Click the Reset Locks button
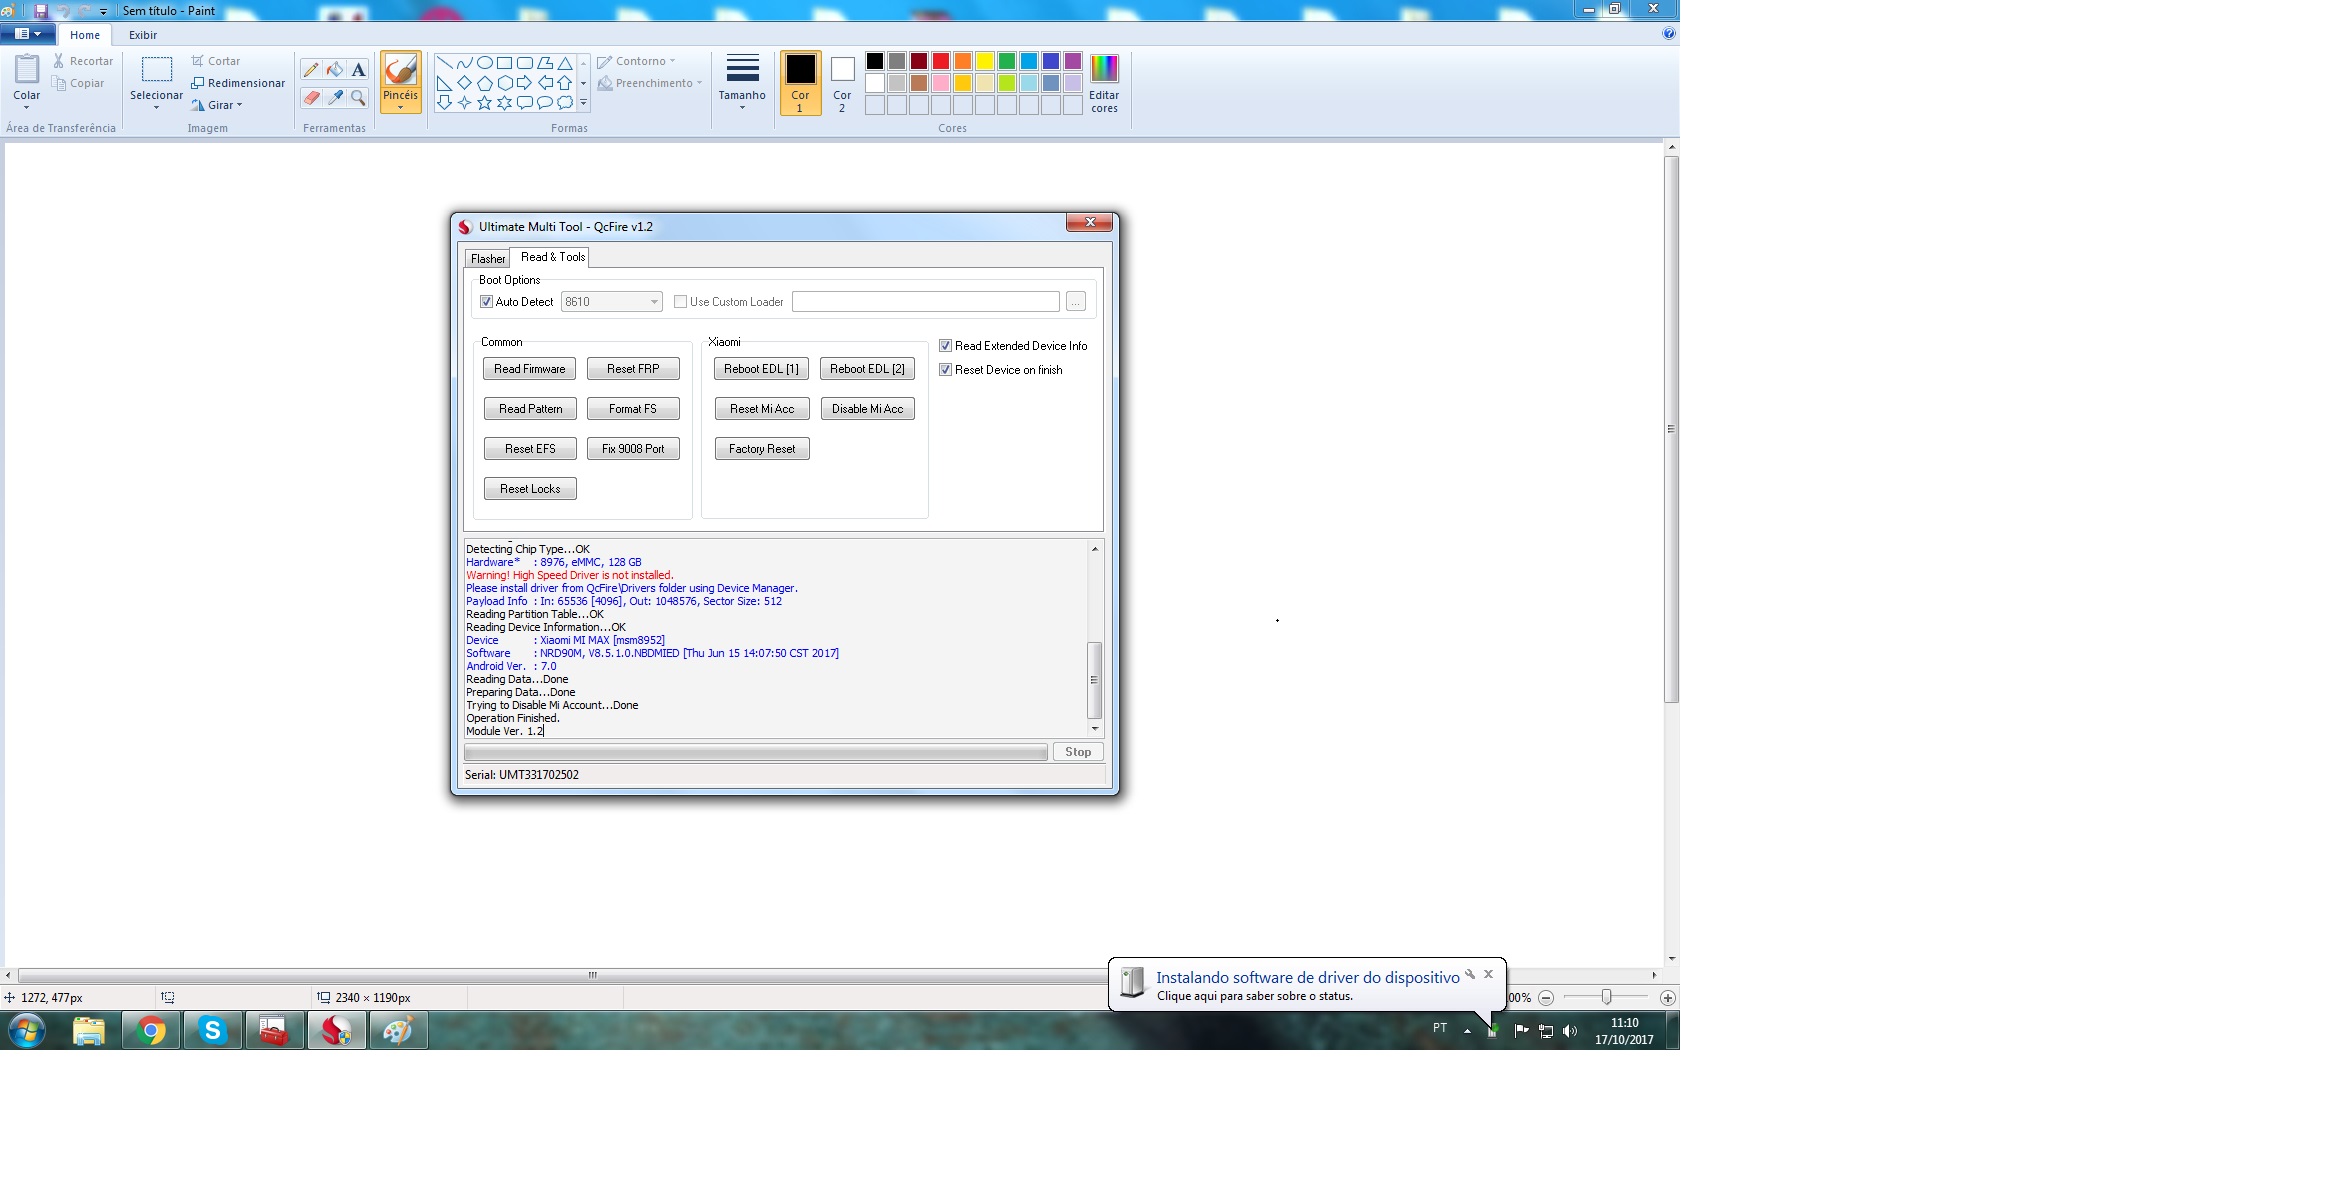The height and width of the screenshot is (1190, 2340). (x=530, y=489)
